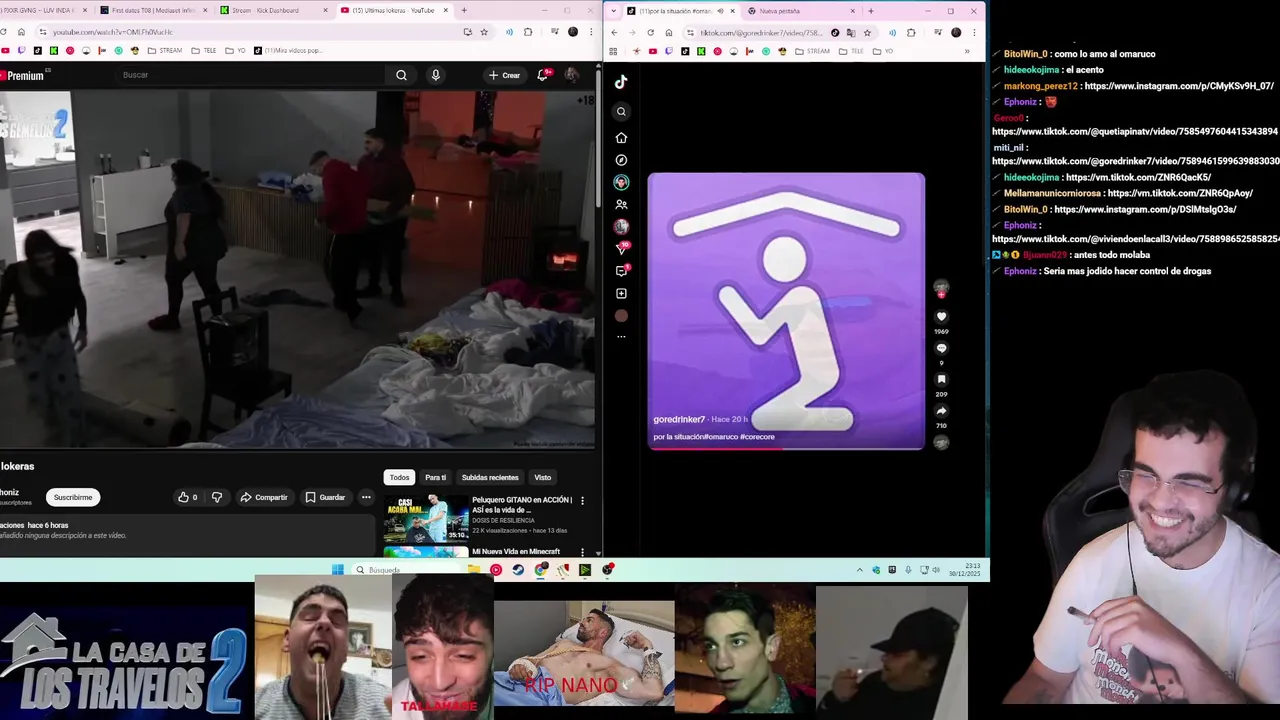Click the YouTube search magnifier button

point(401,75)
